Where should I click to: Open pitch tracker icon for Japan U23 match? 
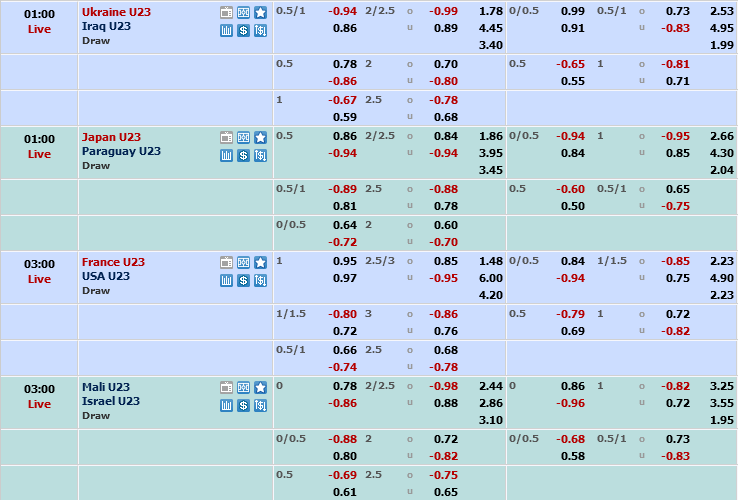243,137
